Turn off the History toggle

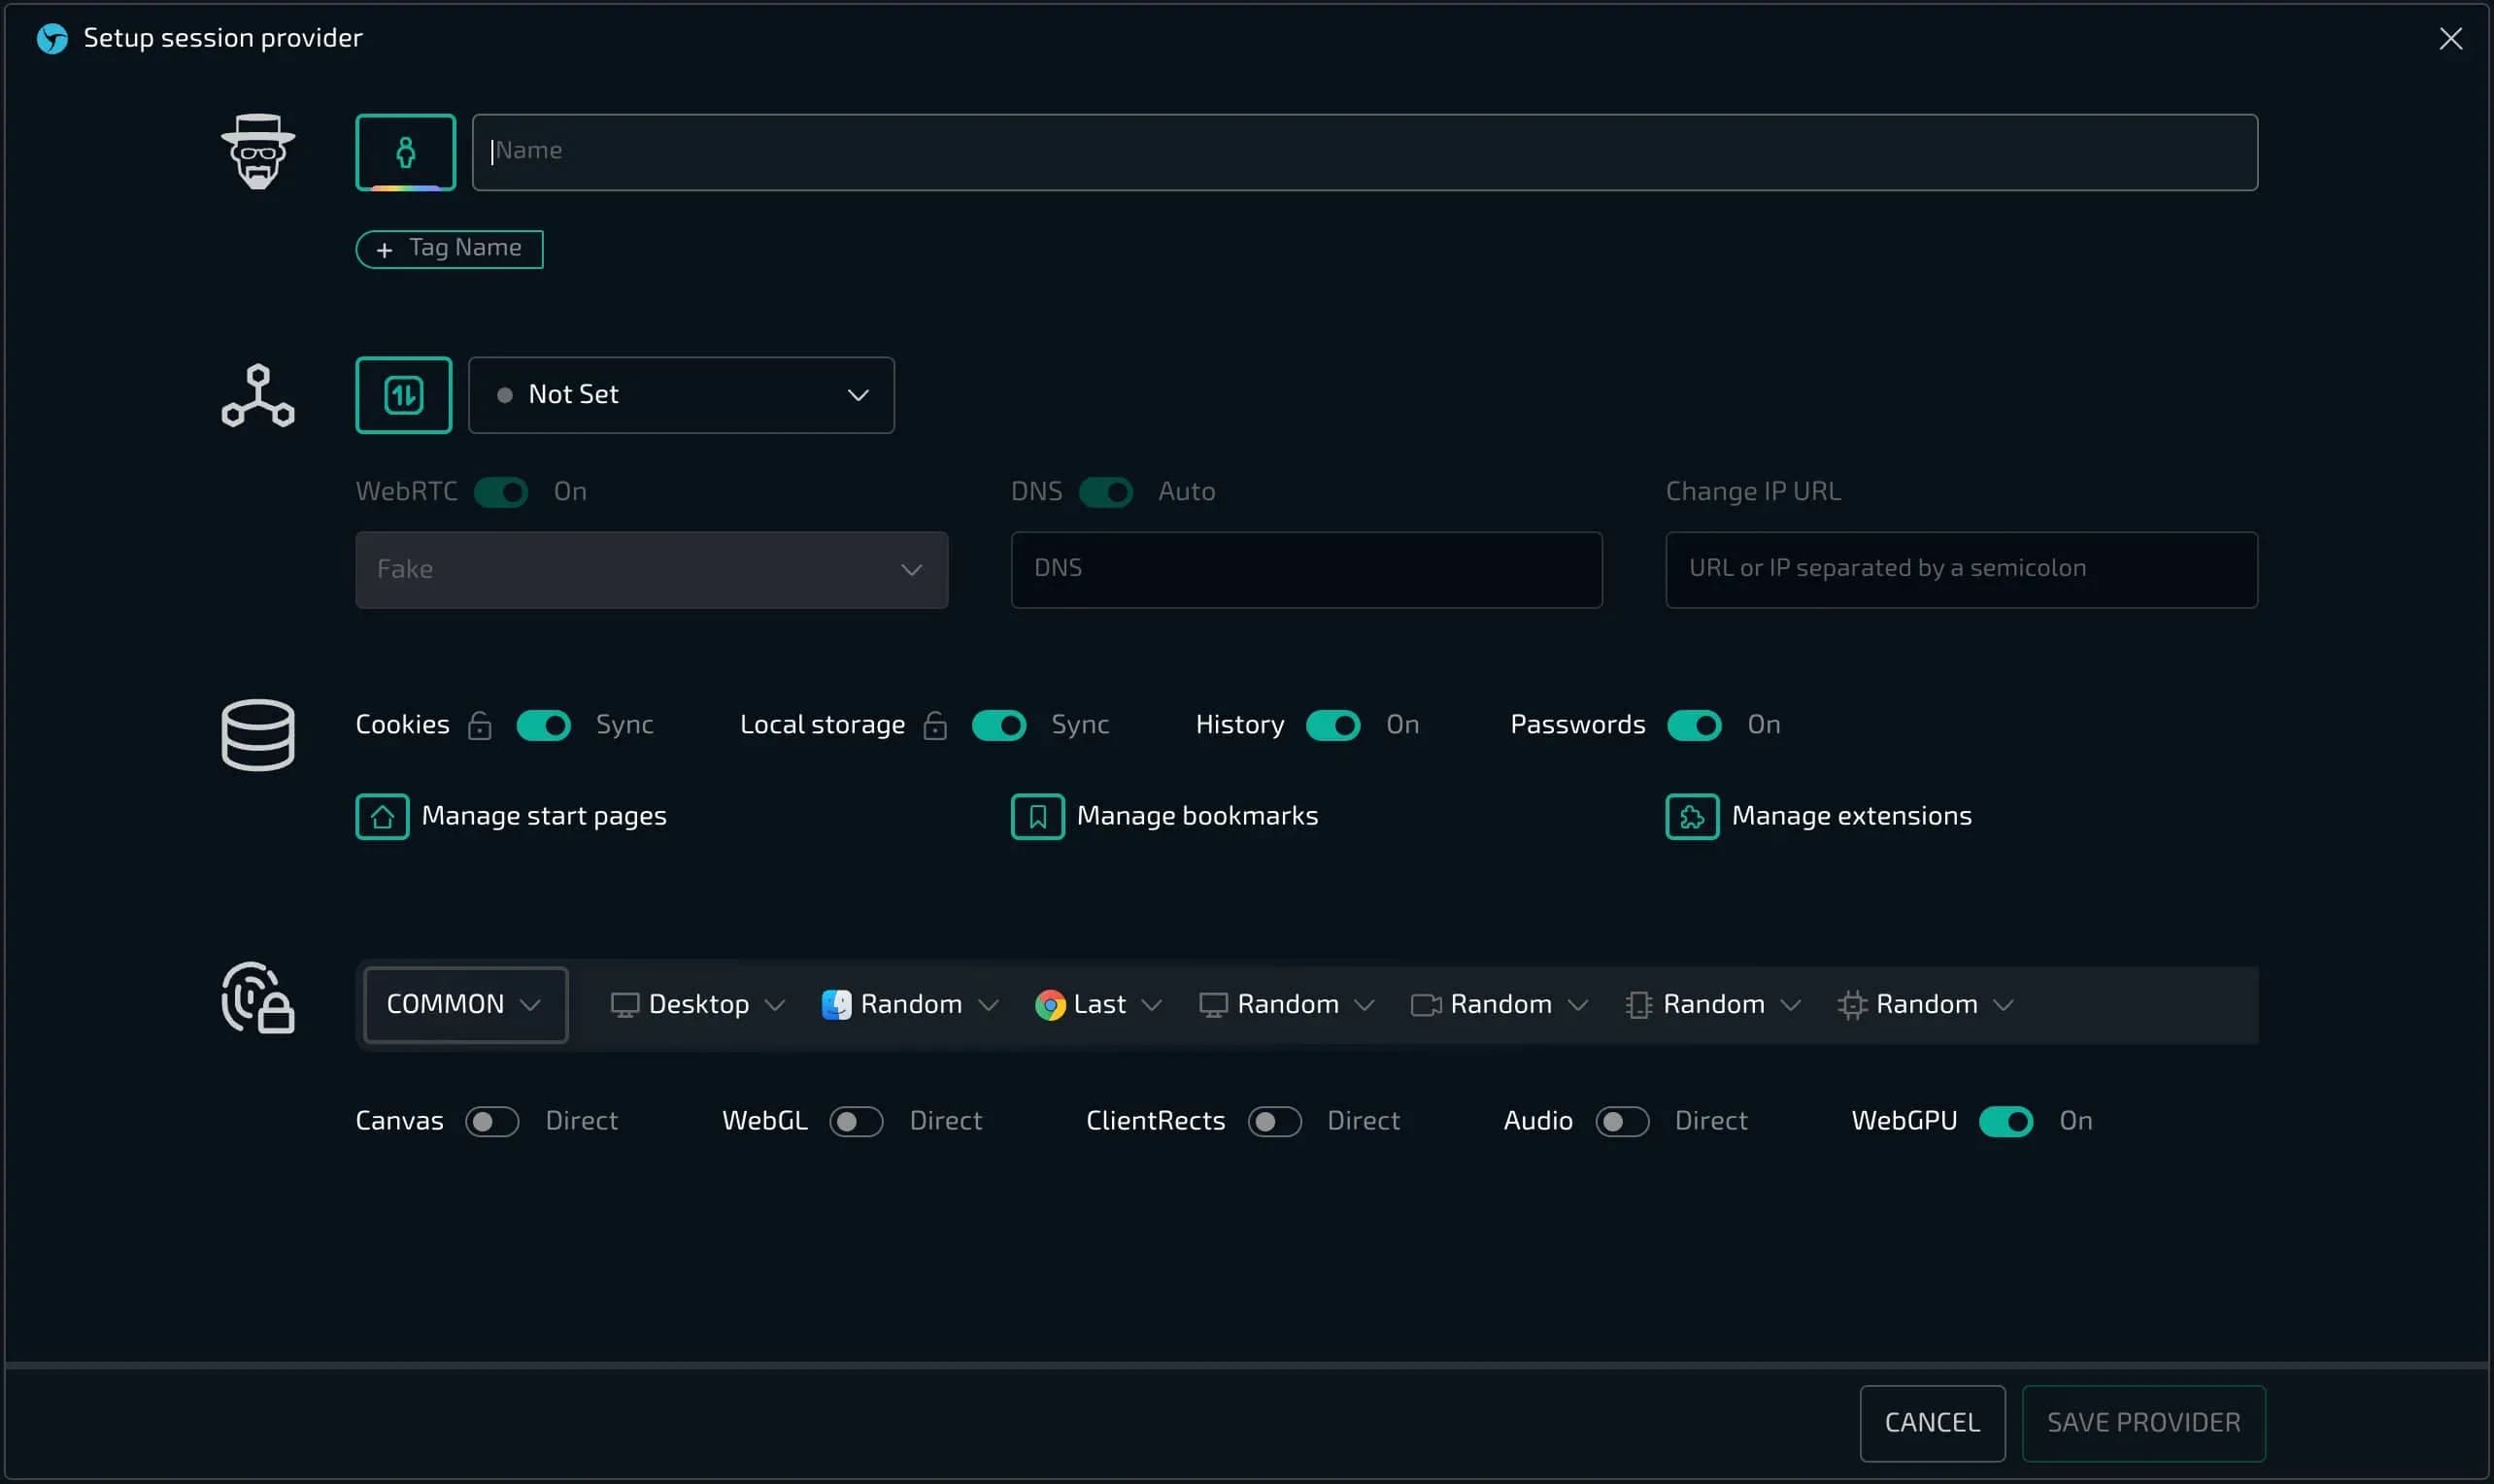click(1332, 725)
